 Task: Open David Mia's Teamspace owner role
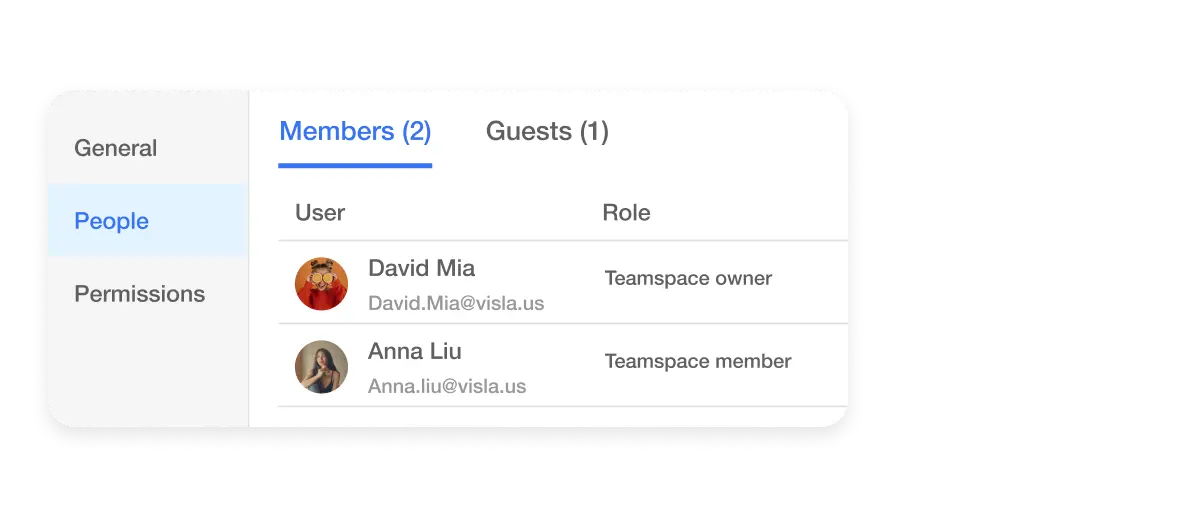688,279
